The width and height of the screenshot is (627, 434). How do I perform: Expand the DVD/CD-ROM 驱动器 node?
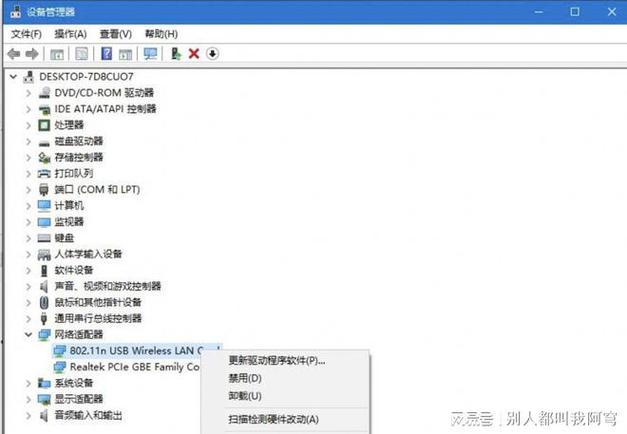pos(28,93)
